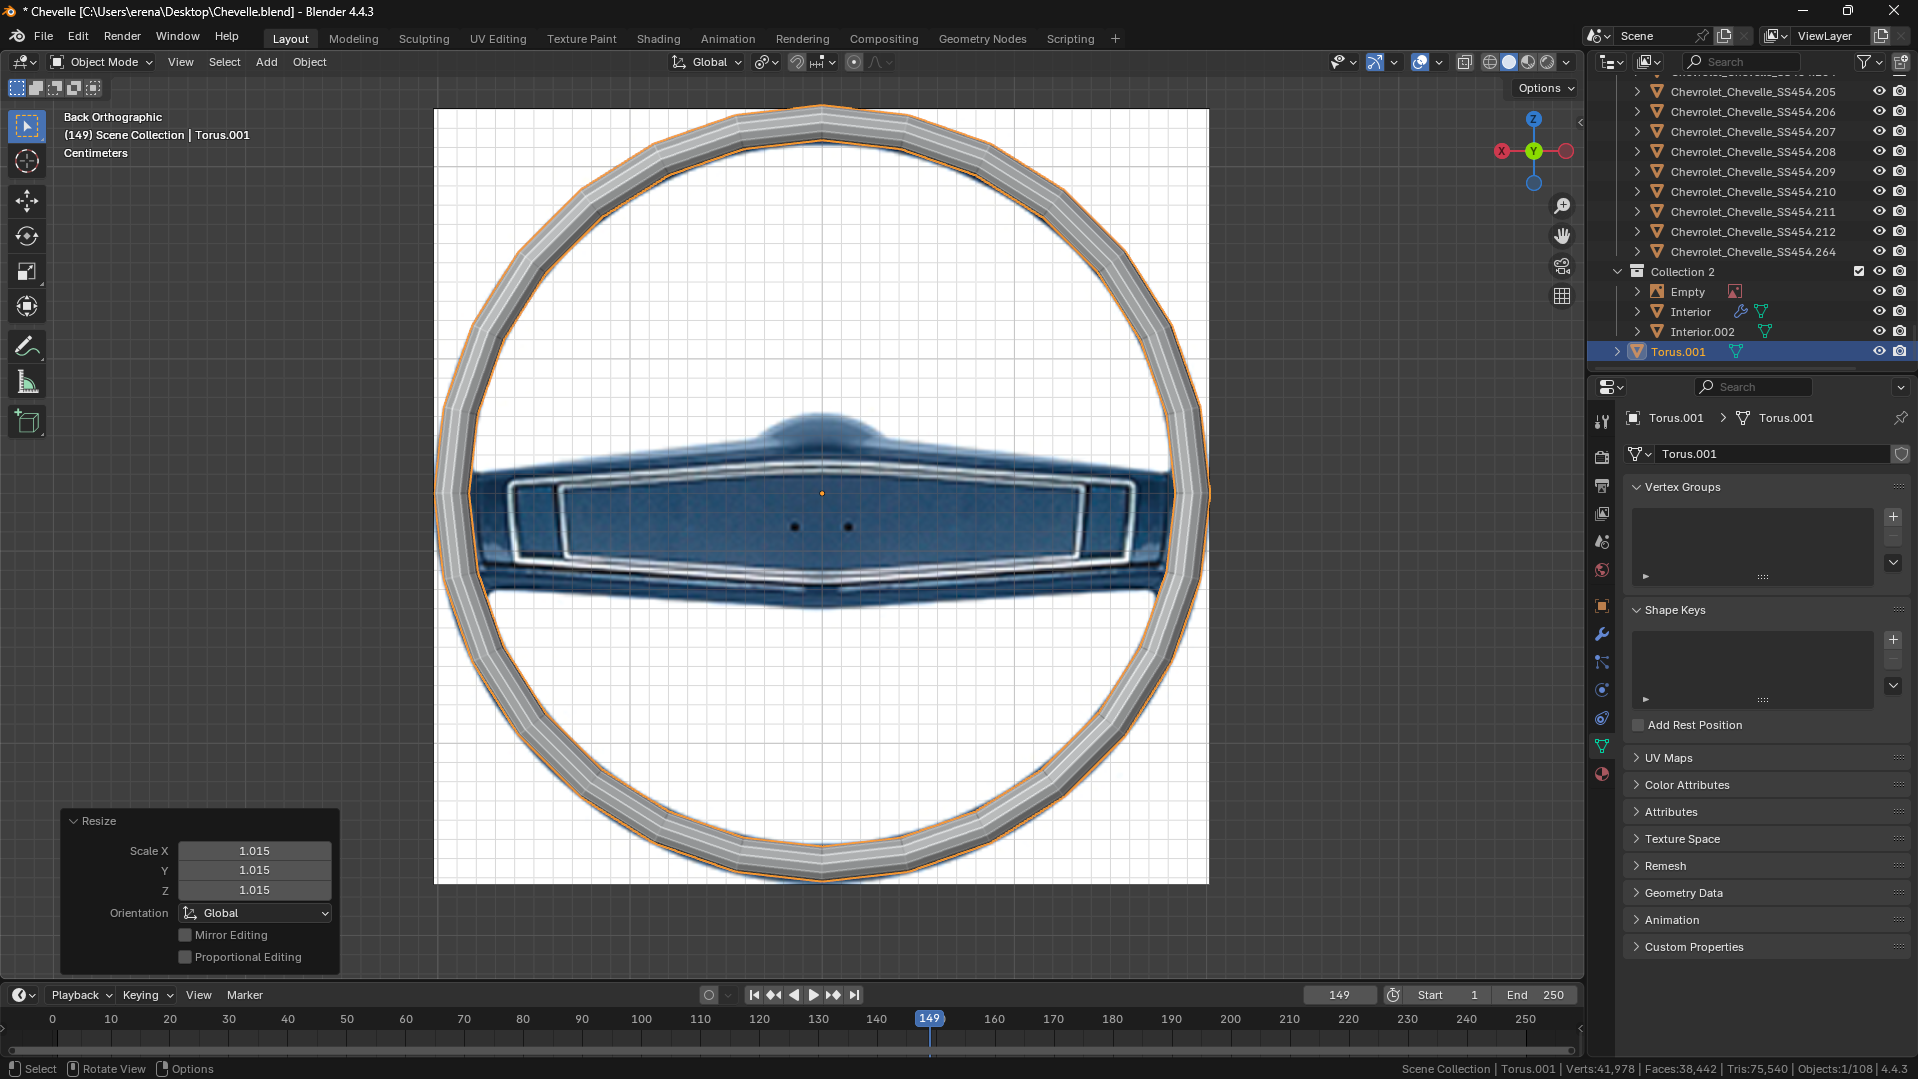
Task: Open the Render properties tab
Action: point(1602,457)
